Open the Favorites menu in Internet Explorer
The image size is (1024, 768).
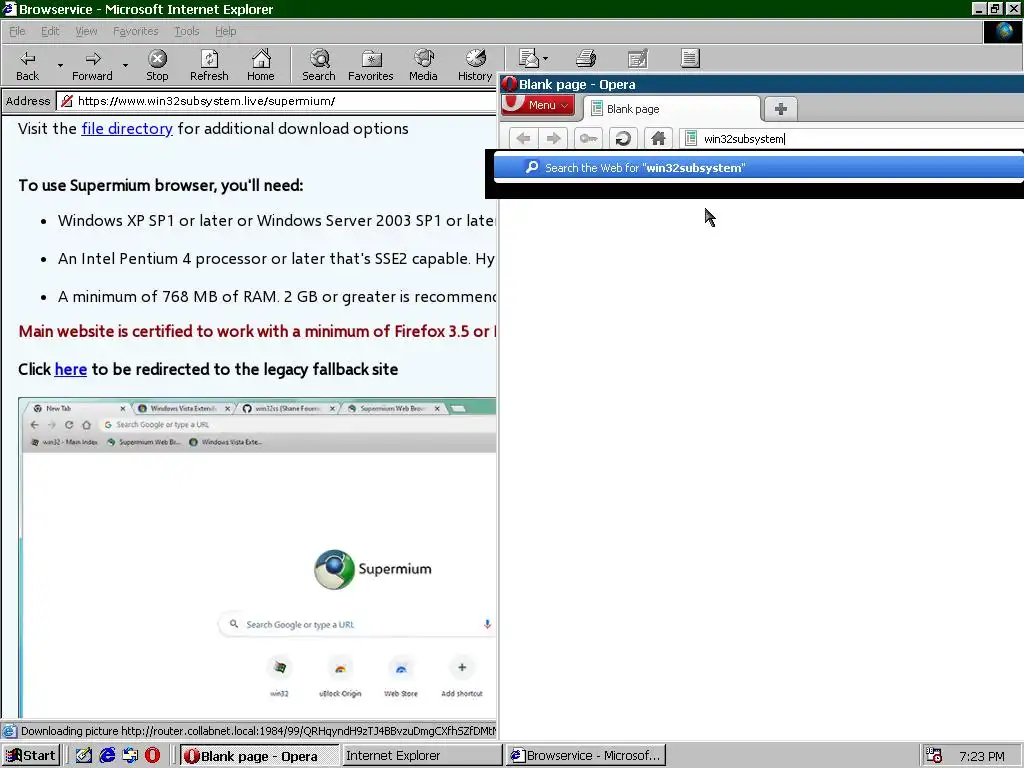[x=136, y=31]
